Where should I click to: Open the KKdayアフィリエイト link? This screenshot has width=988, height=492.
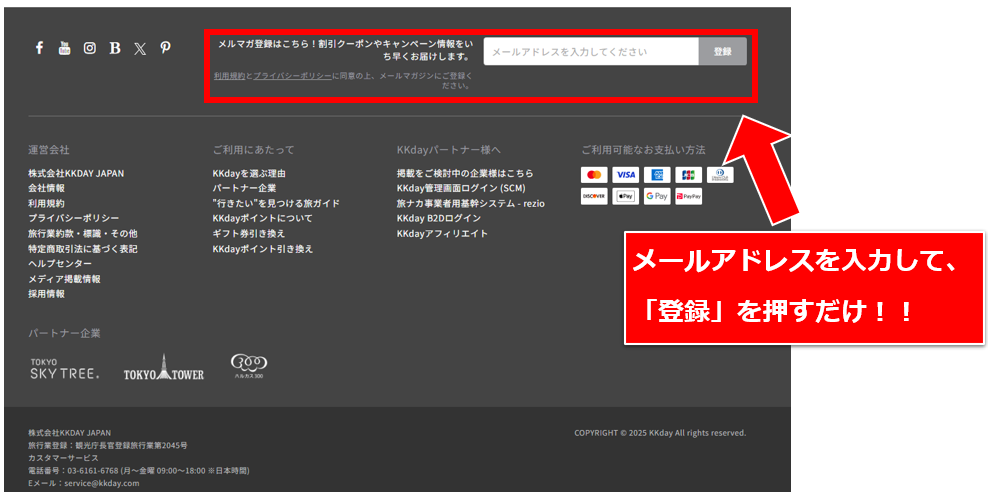442,234
